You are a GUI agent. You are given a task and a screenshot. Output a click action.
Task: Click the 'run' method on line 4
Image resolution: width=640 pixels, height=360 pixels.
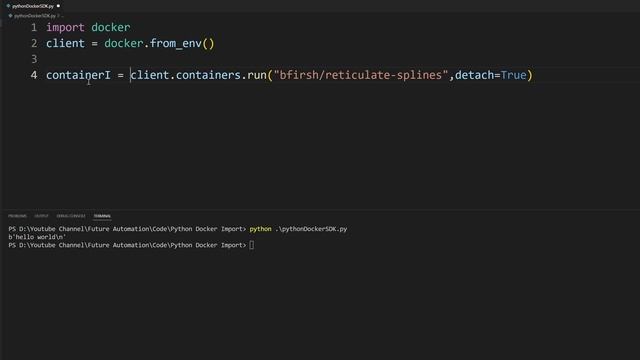tap(257, 76)
